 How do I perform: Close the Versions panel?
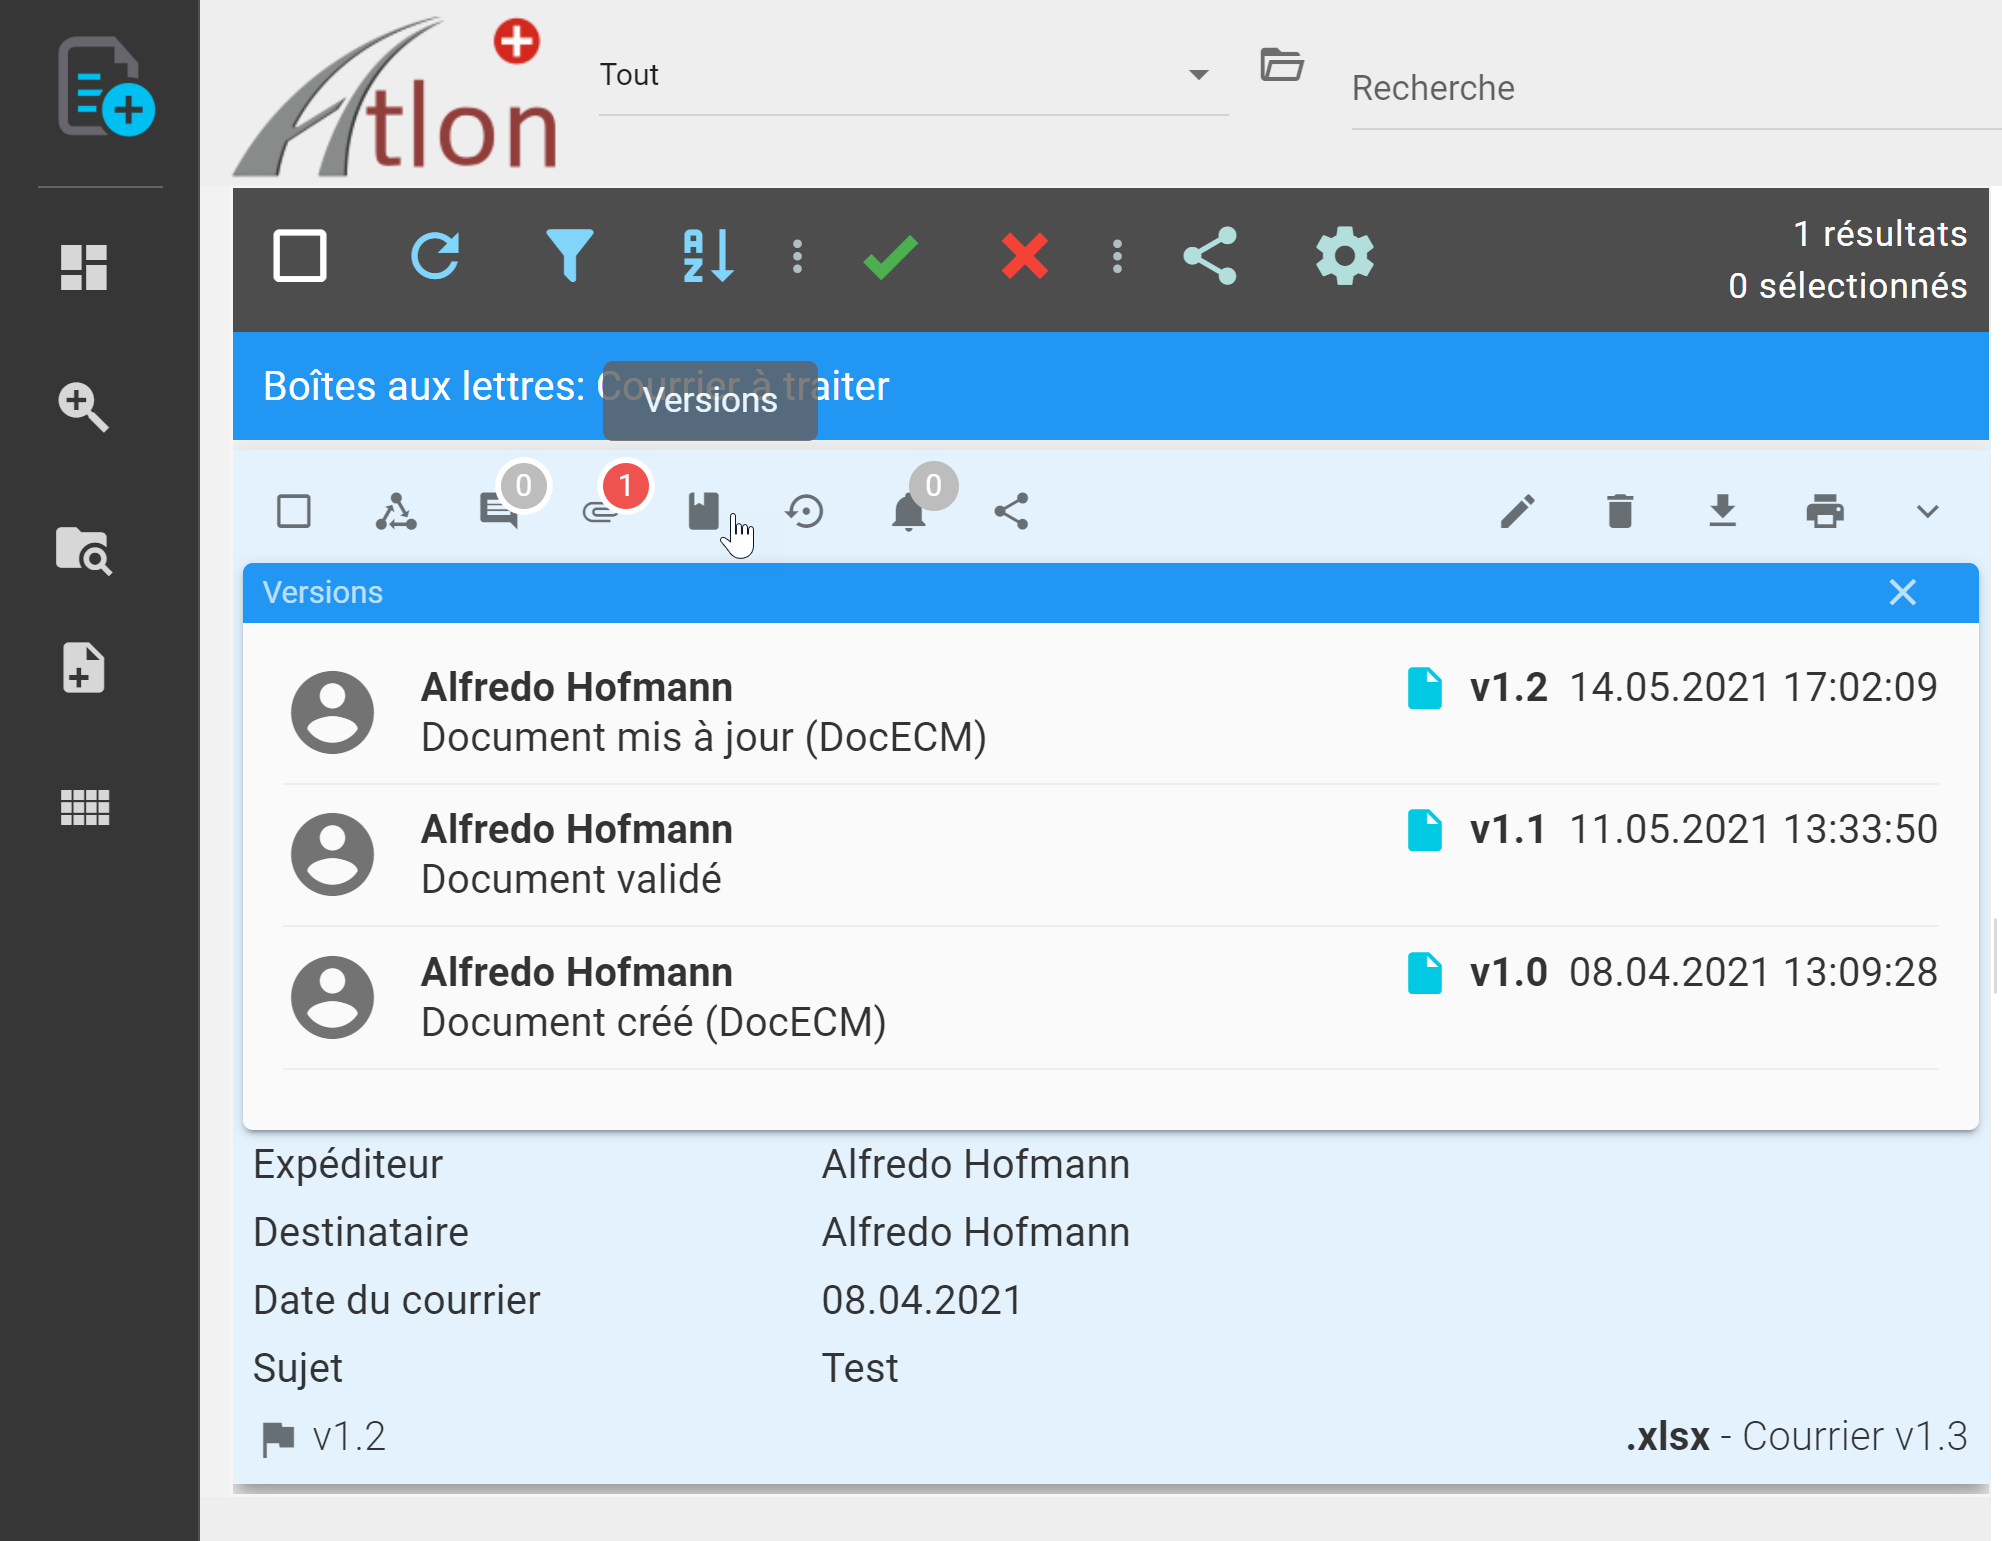(1903, 592)
